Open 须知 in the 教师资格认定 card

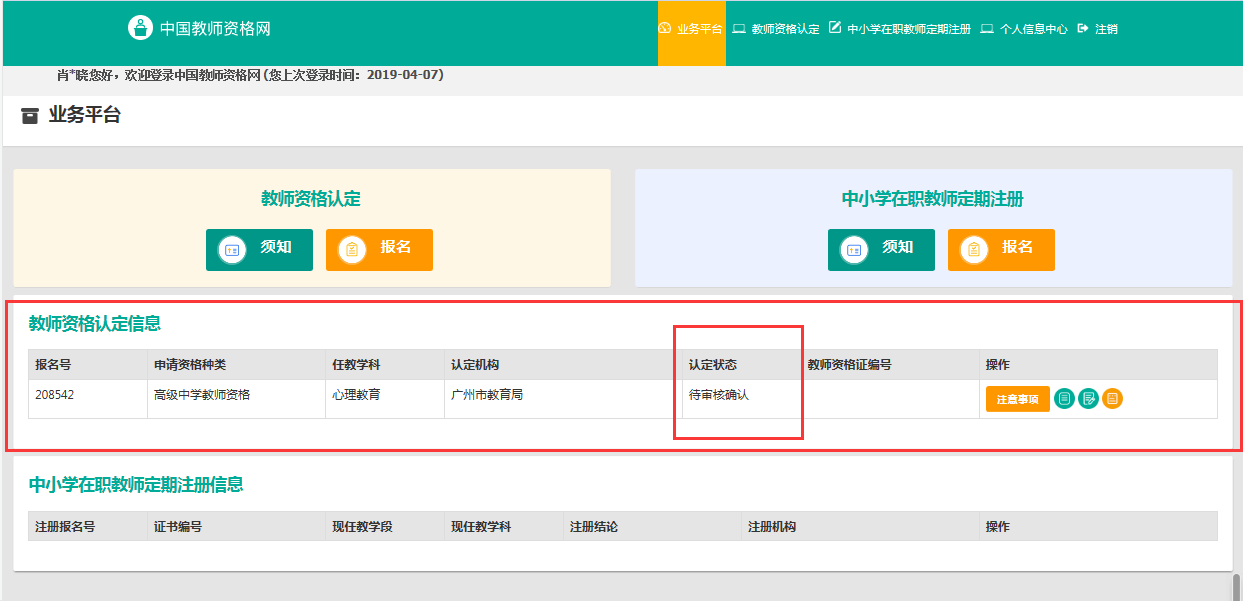259,249
